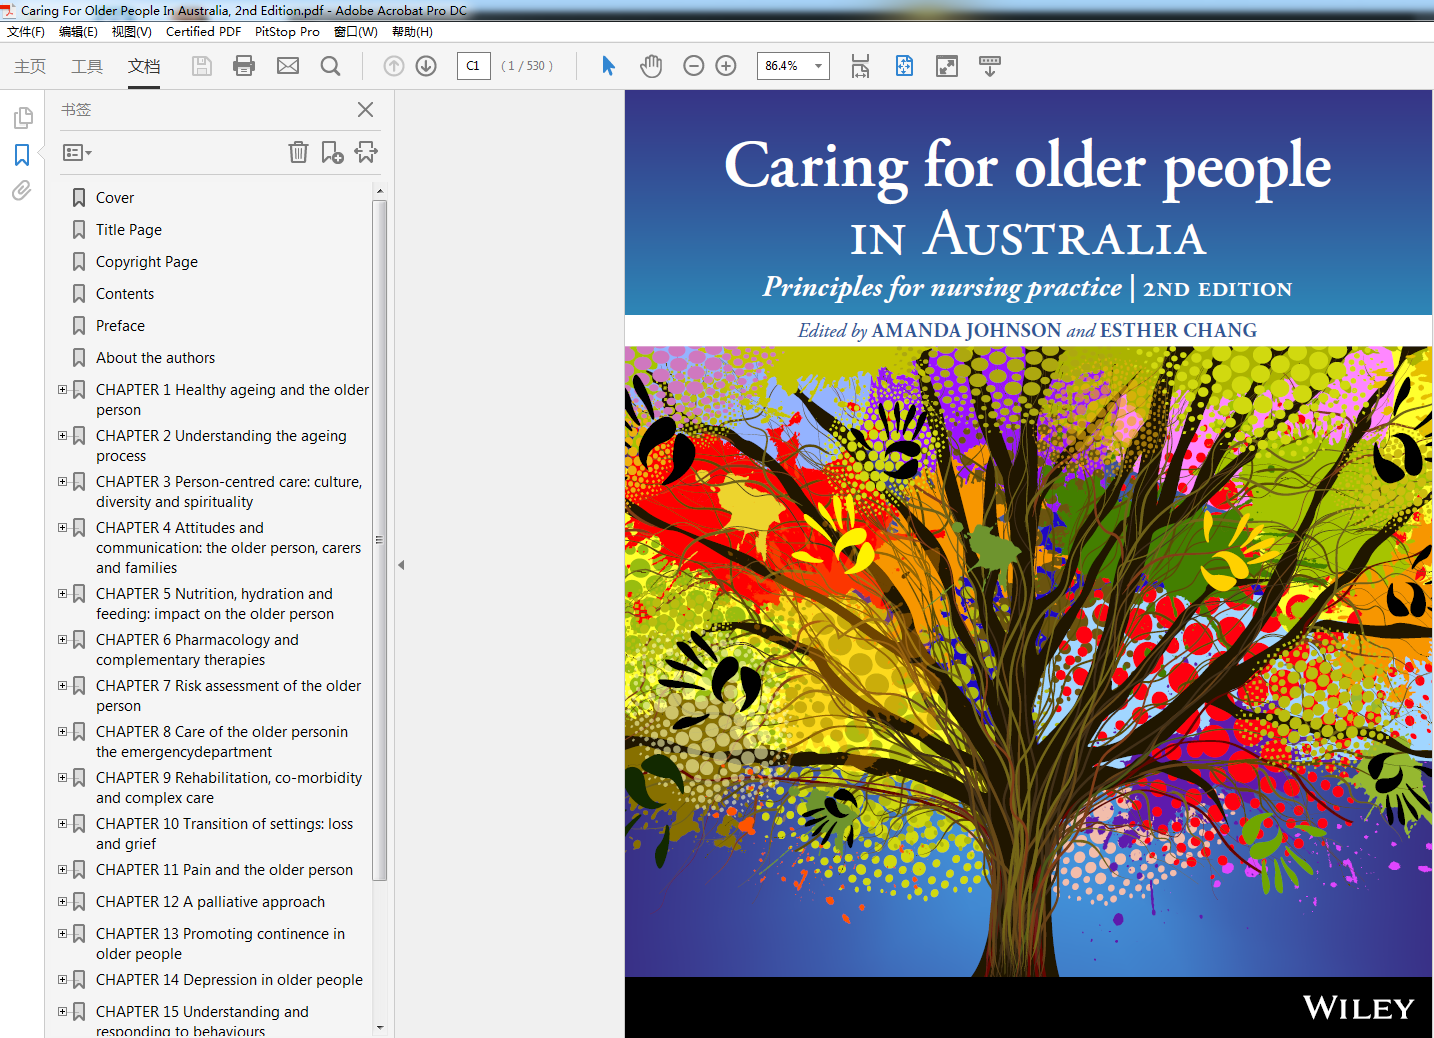This screenshot has height=1038, width=1434.
Task: Activate the Selection arrow tool
Action: [608, 66]
